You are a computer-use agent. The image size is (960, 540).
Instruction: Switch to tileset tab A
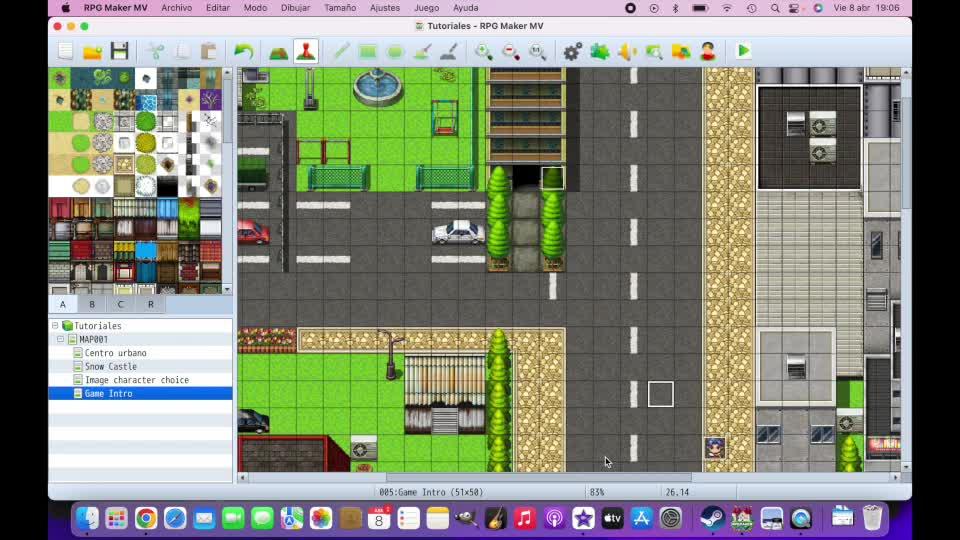coord(62,304)
